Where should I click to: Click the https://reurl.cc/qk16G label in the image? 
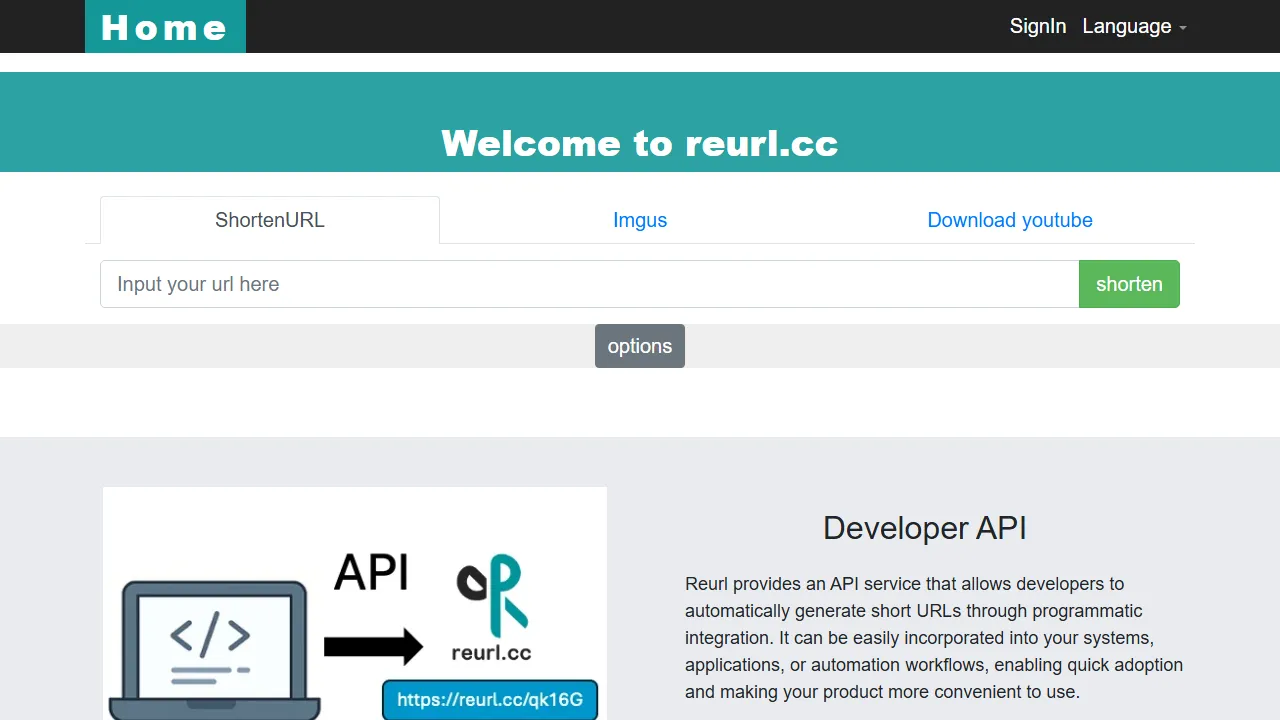coord(490,700)
